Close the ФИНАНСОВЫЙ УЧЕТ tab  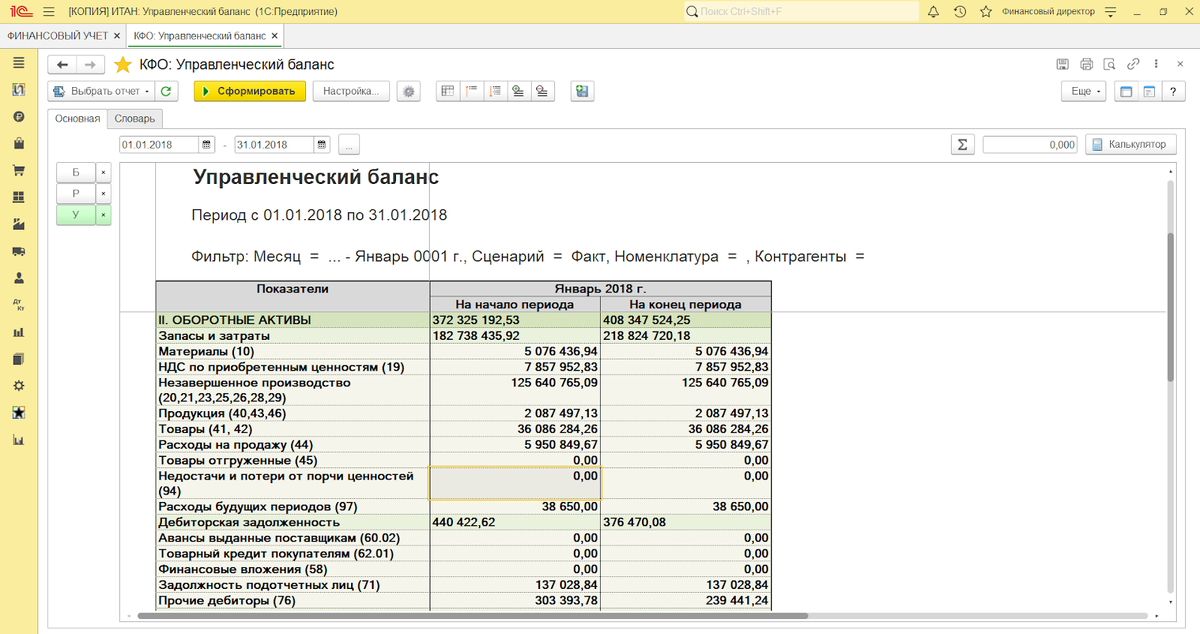point(117,35)
